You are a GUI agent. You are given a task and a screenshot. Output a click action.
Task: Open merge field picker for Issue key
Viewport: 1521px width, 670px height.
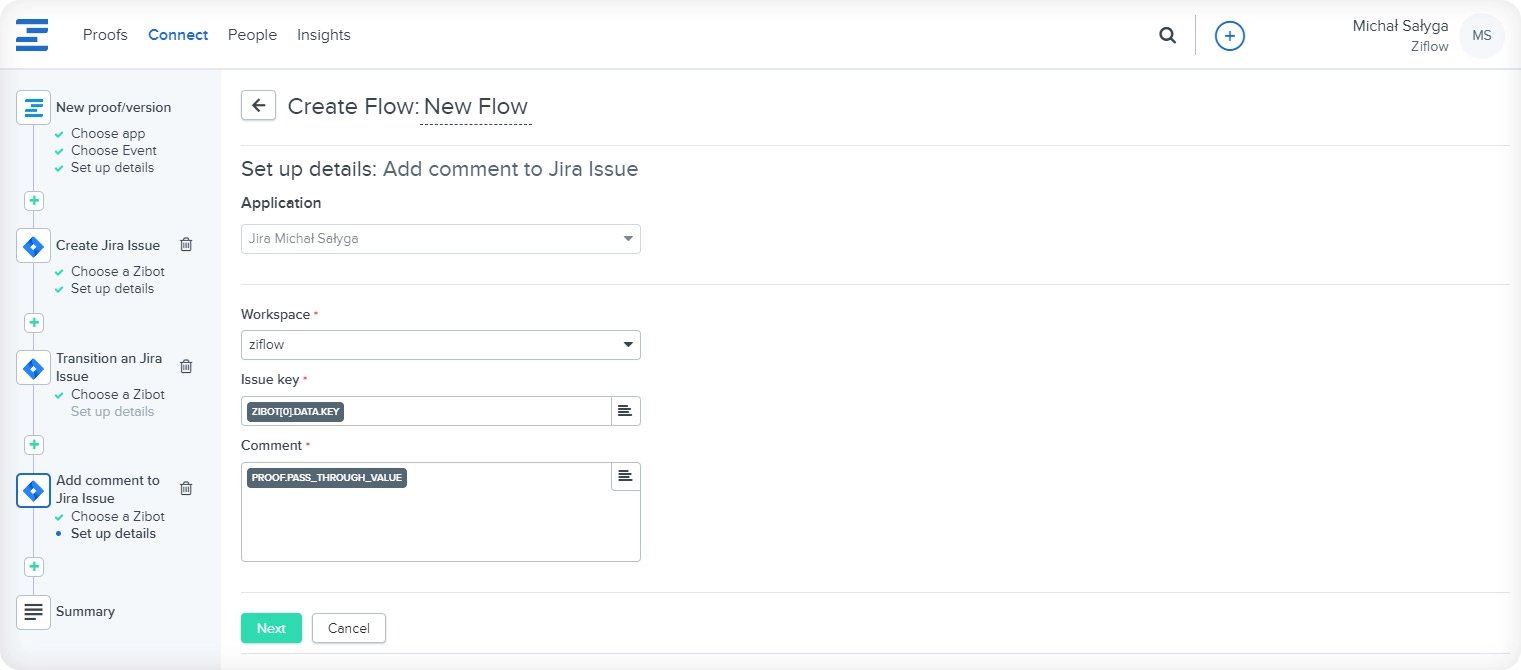click(x=625, y=410)
